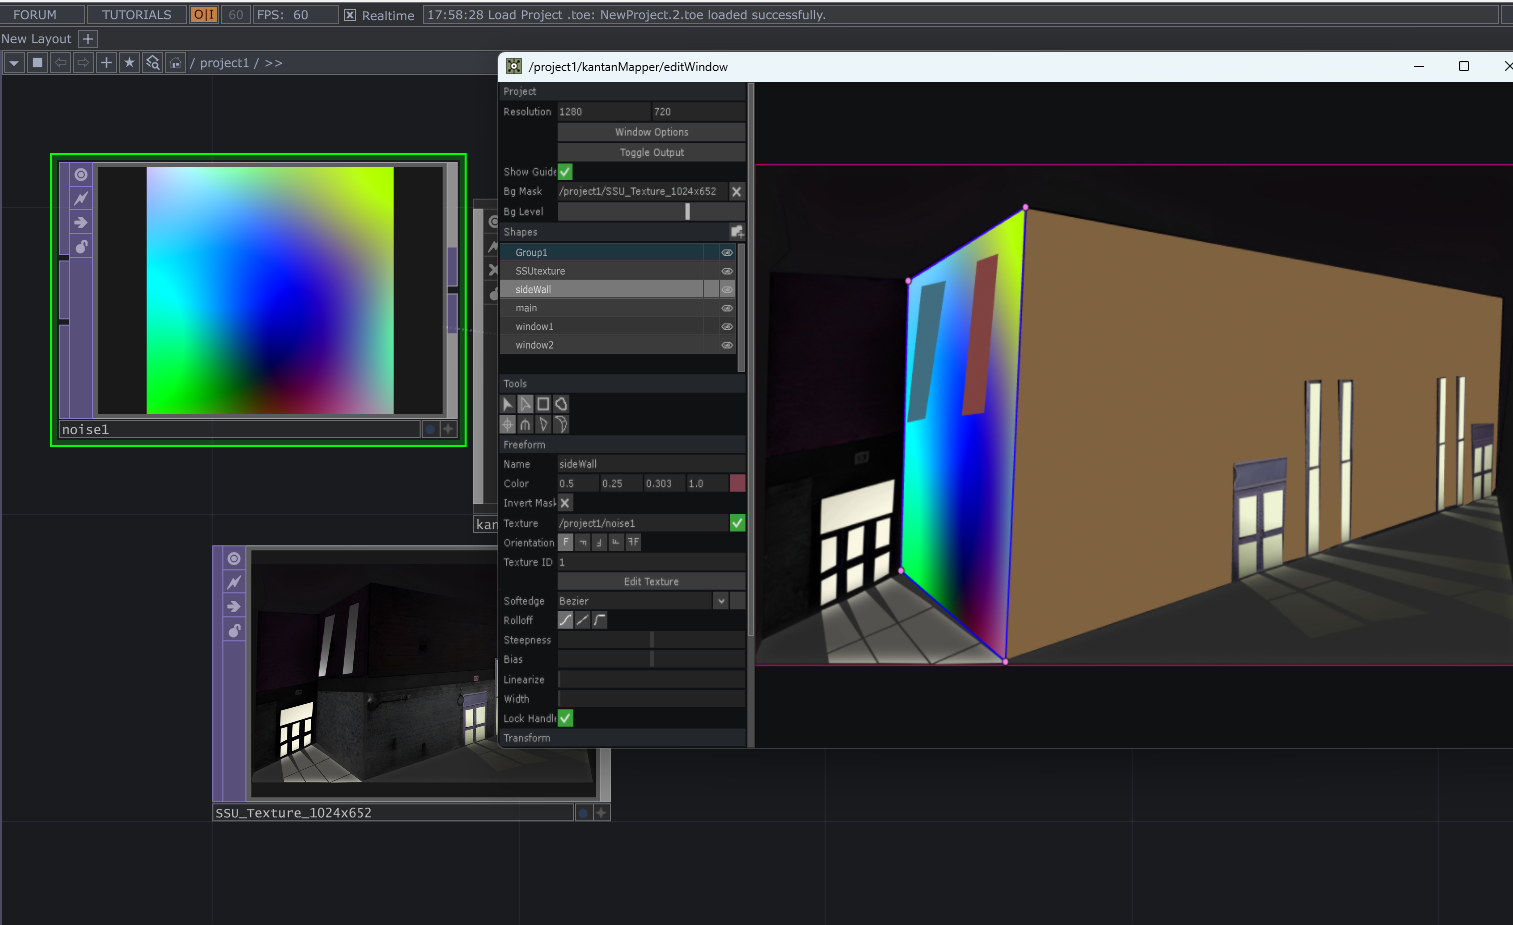Disable the Show Guide checkbox

pyautogui.click(x=564, y=171)
